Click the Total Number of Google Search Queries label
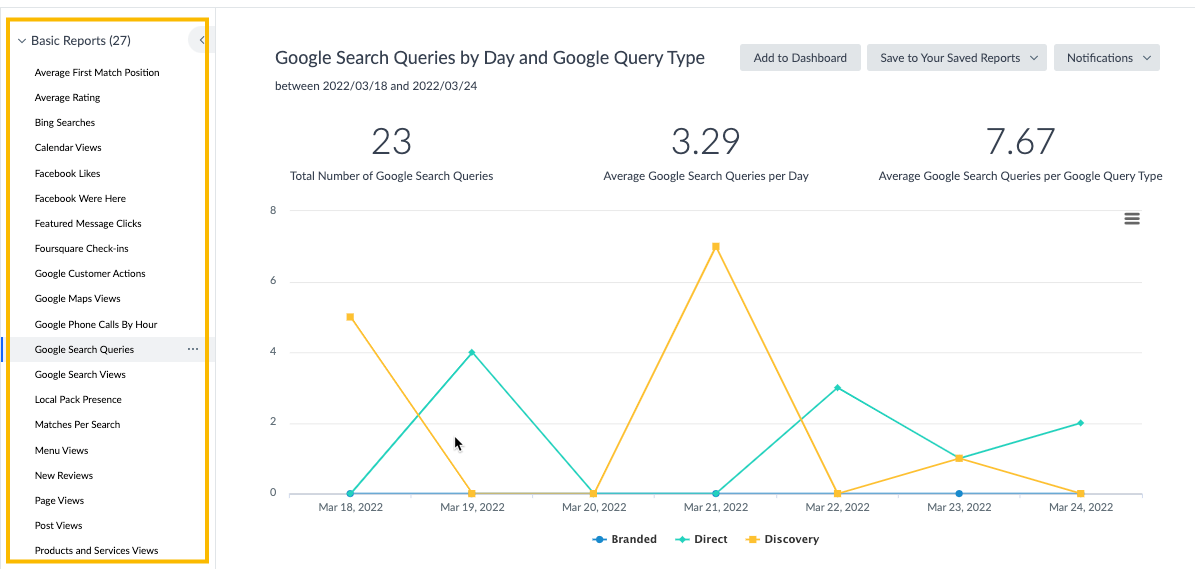The image size is (1195, 569). click(x=392, y=176)
